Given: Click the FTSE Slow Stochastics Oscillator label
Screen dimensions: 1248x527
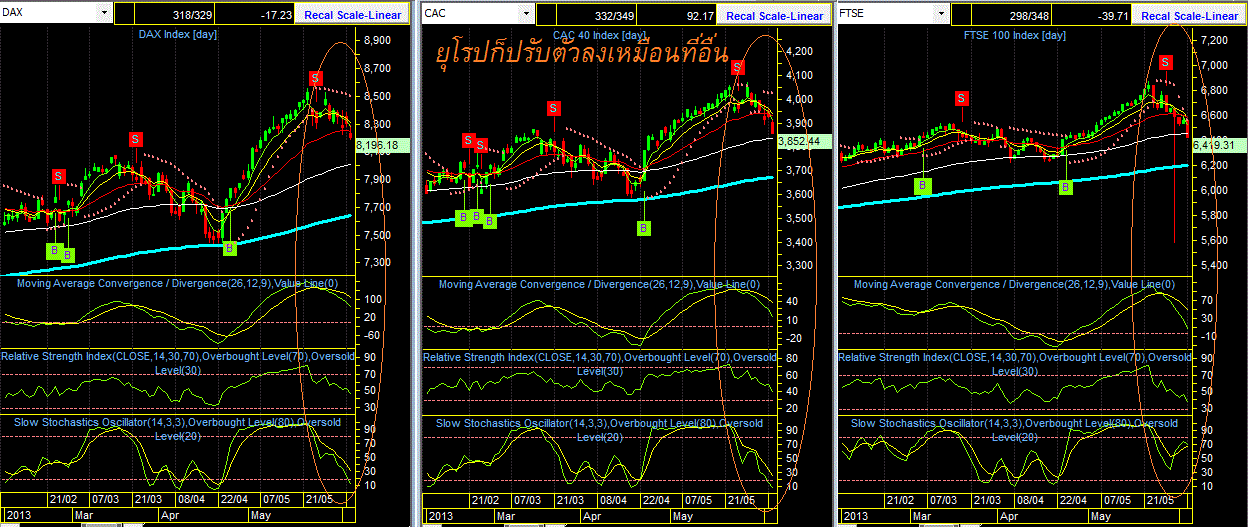Looking at the screenshot, I should click(x=1014, y=429).
